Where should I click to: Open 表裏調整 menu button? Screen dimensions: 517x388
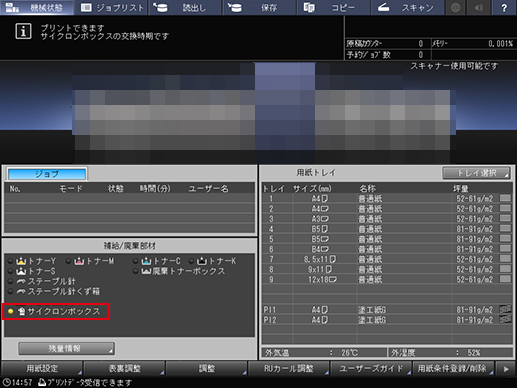[124, 368]
